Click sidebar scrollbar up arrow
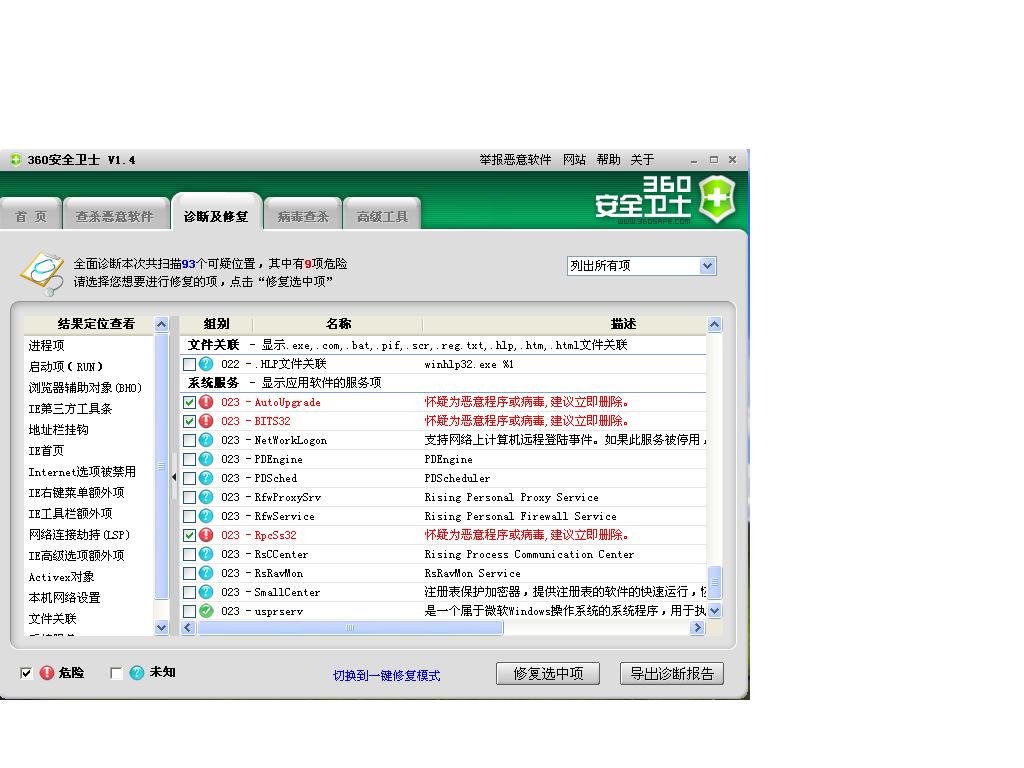1024x768 pixels. pos(161,324)
